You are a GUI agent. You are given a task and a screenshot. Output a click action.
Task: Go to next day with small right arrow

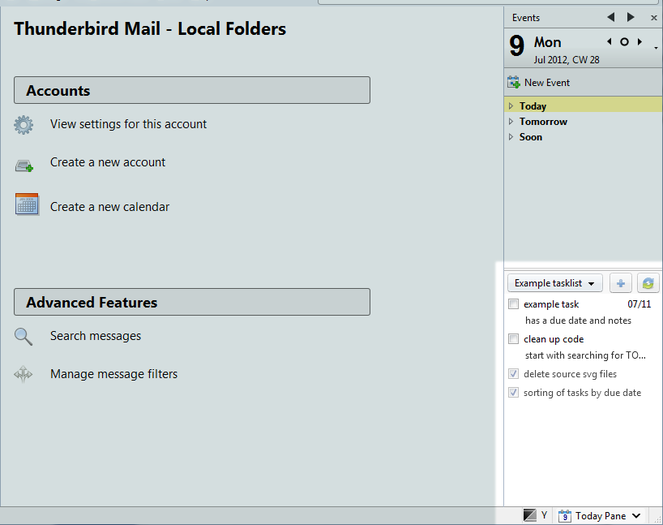click(x=640, y=42)
